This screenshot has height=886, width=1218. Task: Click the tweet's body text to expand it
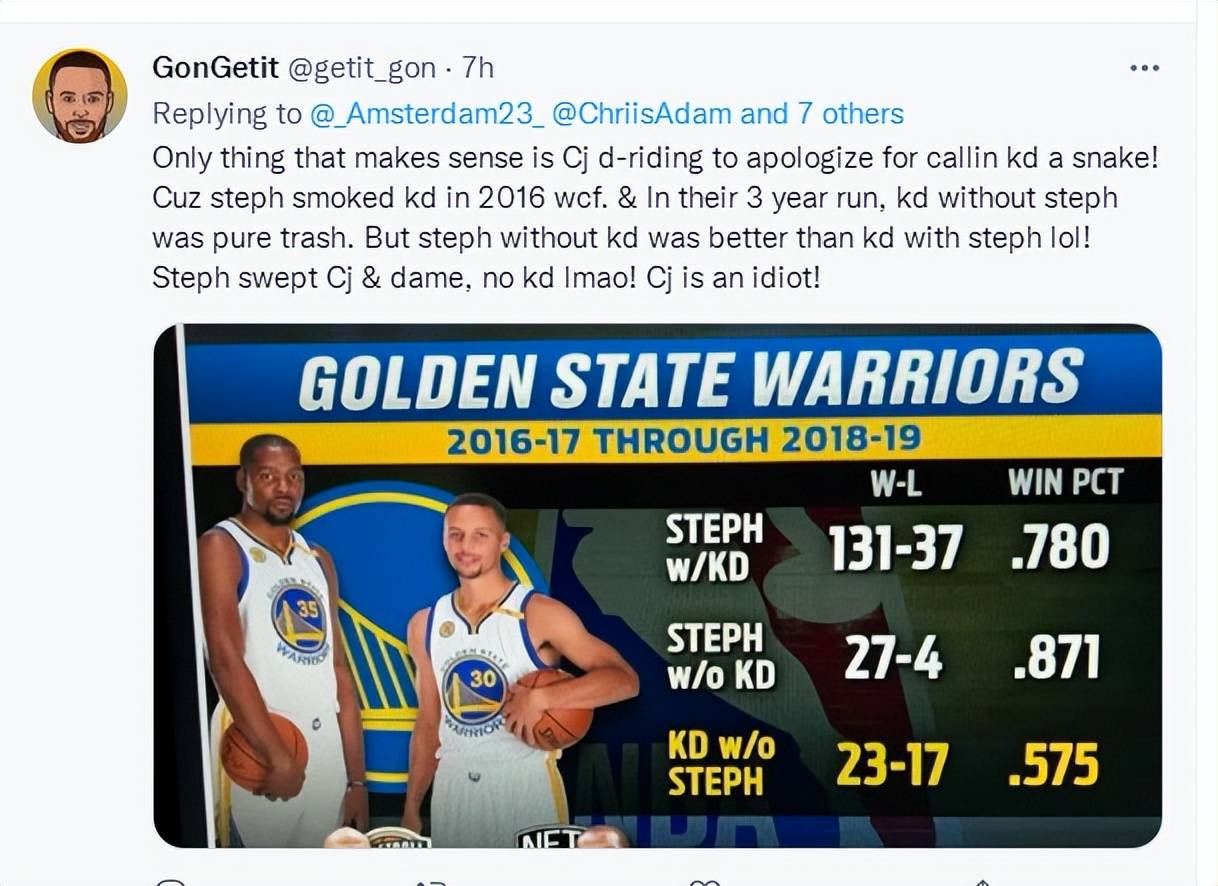point(655,217)
